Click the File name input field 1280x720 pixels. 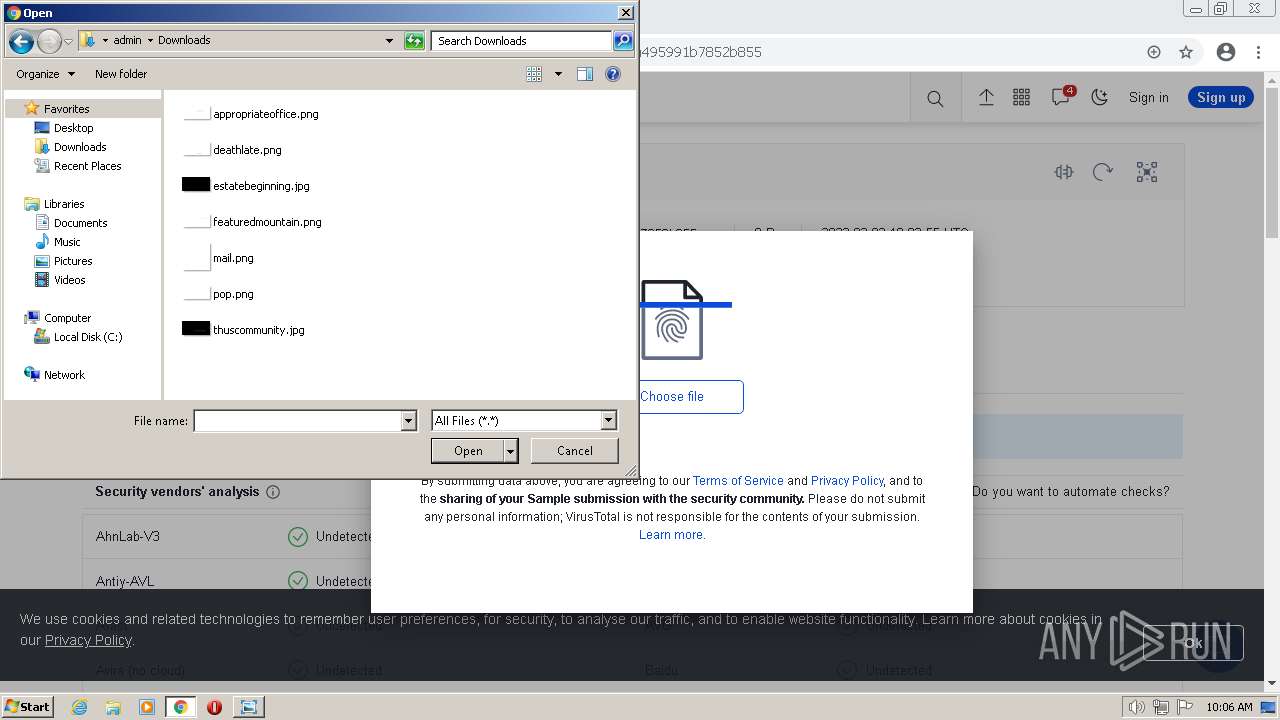[x=297, y=421]
